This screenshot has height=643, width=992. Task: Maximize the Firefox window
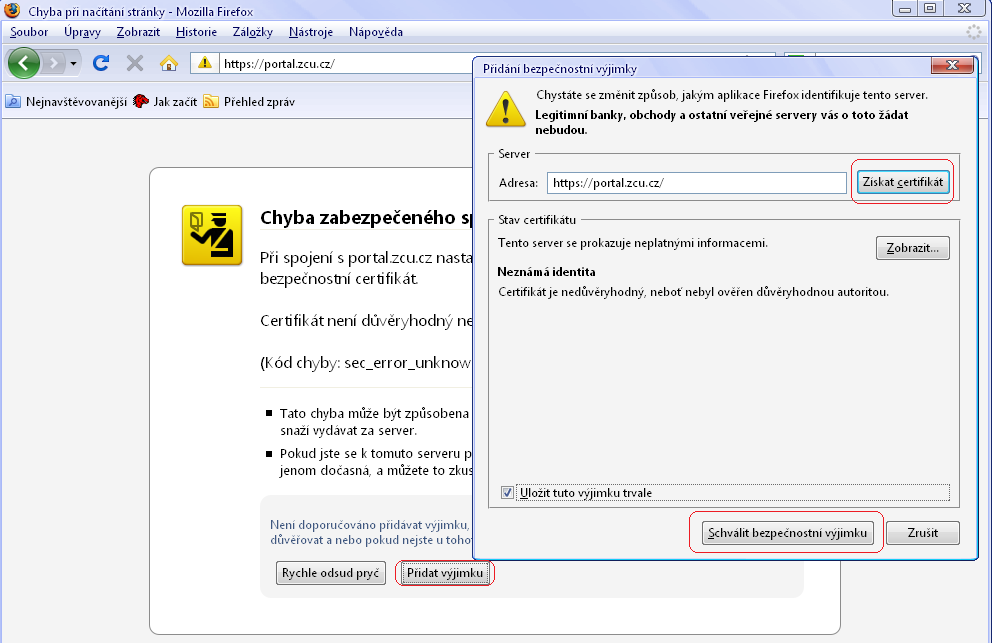[930, 8]
